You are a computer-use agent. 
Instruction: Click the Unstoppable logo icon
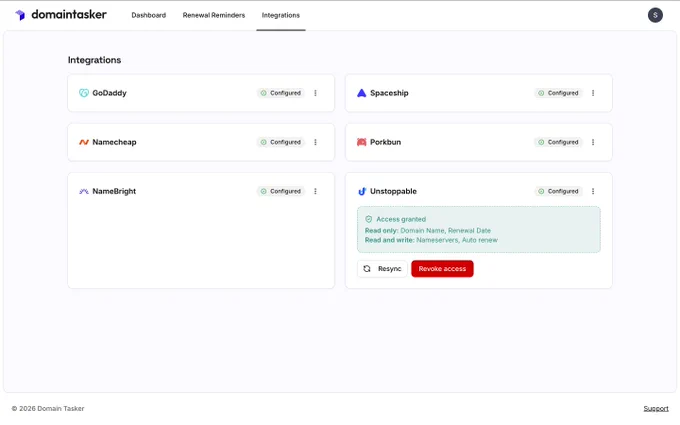(362, 191)
